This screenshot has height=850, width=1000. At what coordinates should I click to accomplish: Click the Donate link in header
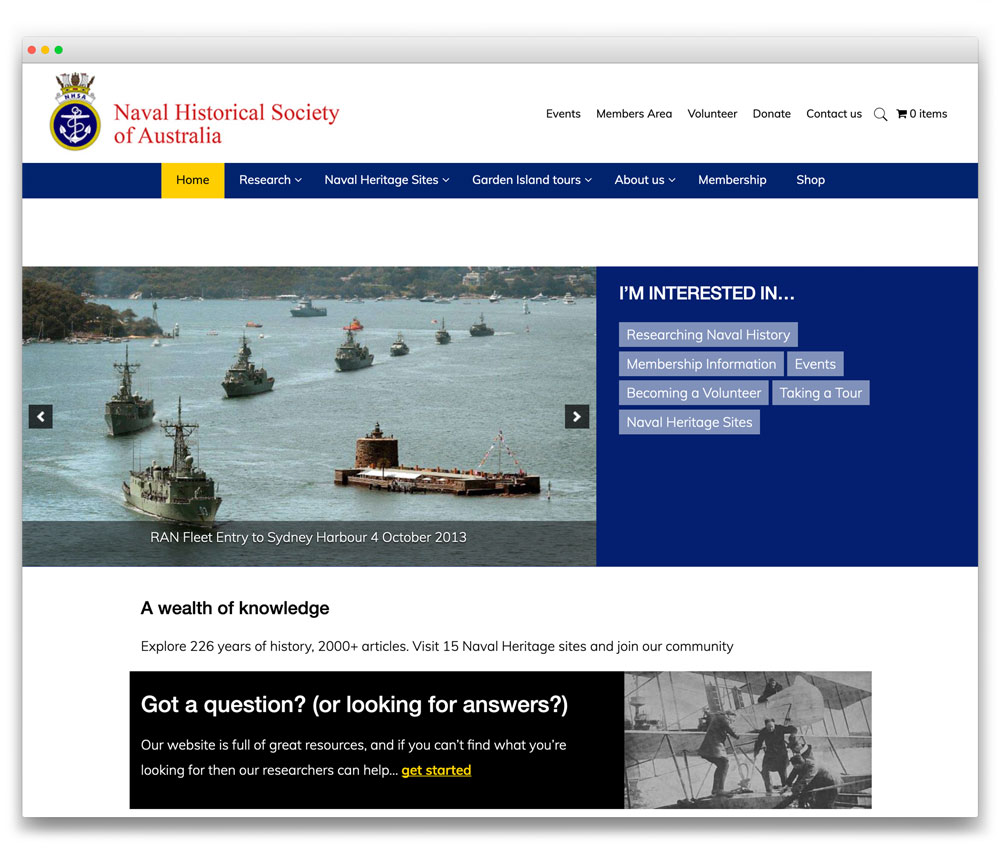coord(771,114)
